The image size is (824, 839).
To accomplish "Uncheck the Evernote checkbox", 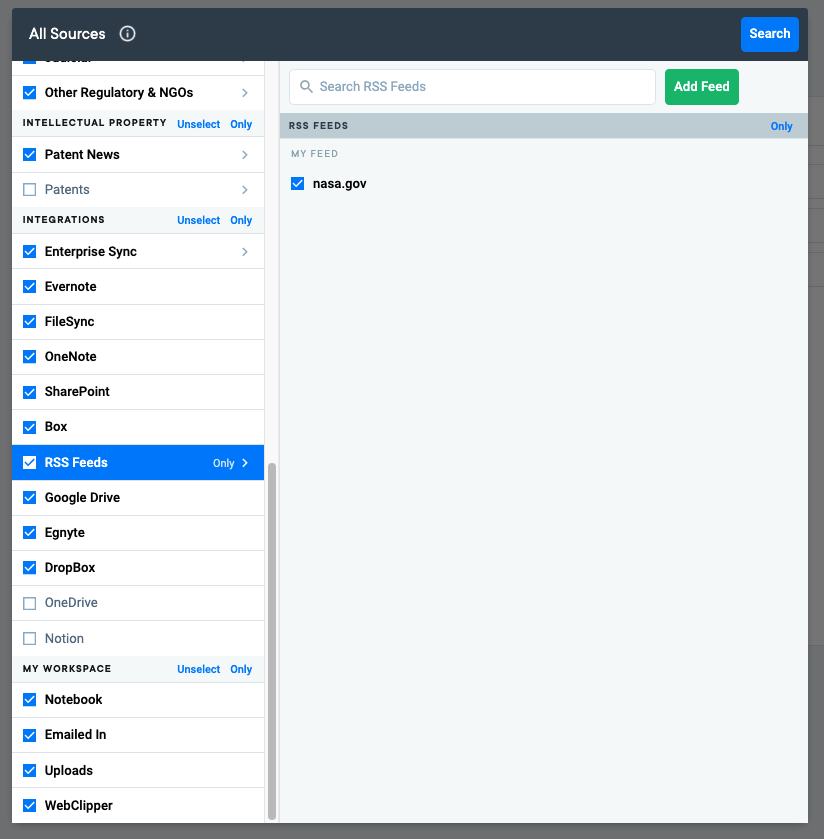I will pyautogui.click(x=30, y=287).
